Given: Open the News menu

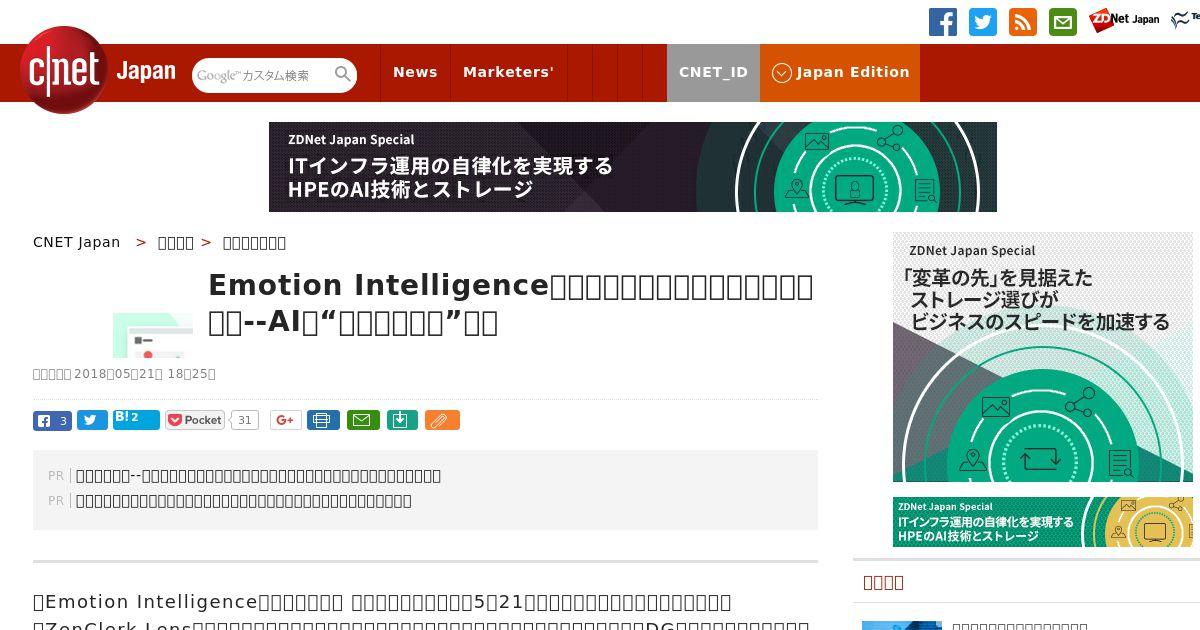Looking at the screenshot, I should [415, 72].
